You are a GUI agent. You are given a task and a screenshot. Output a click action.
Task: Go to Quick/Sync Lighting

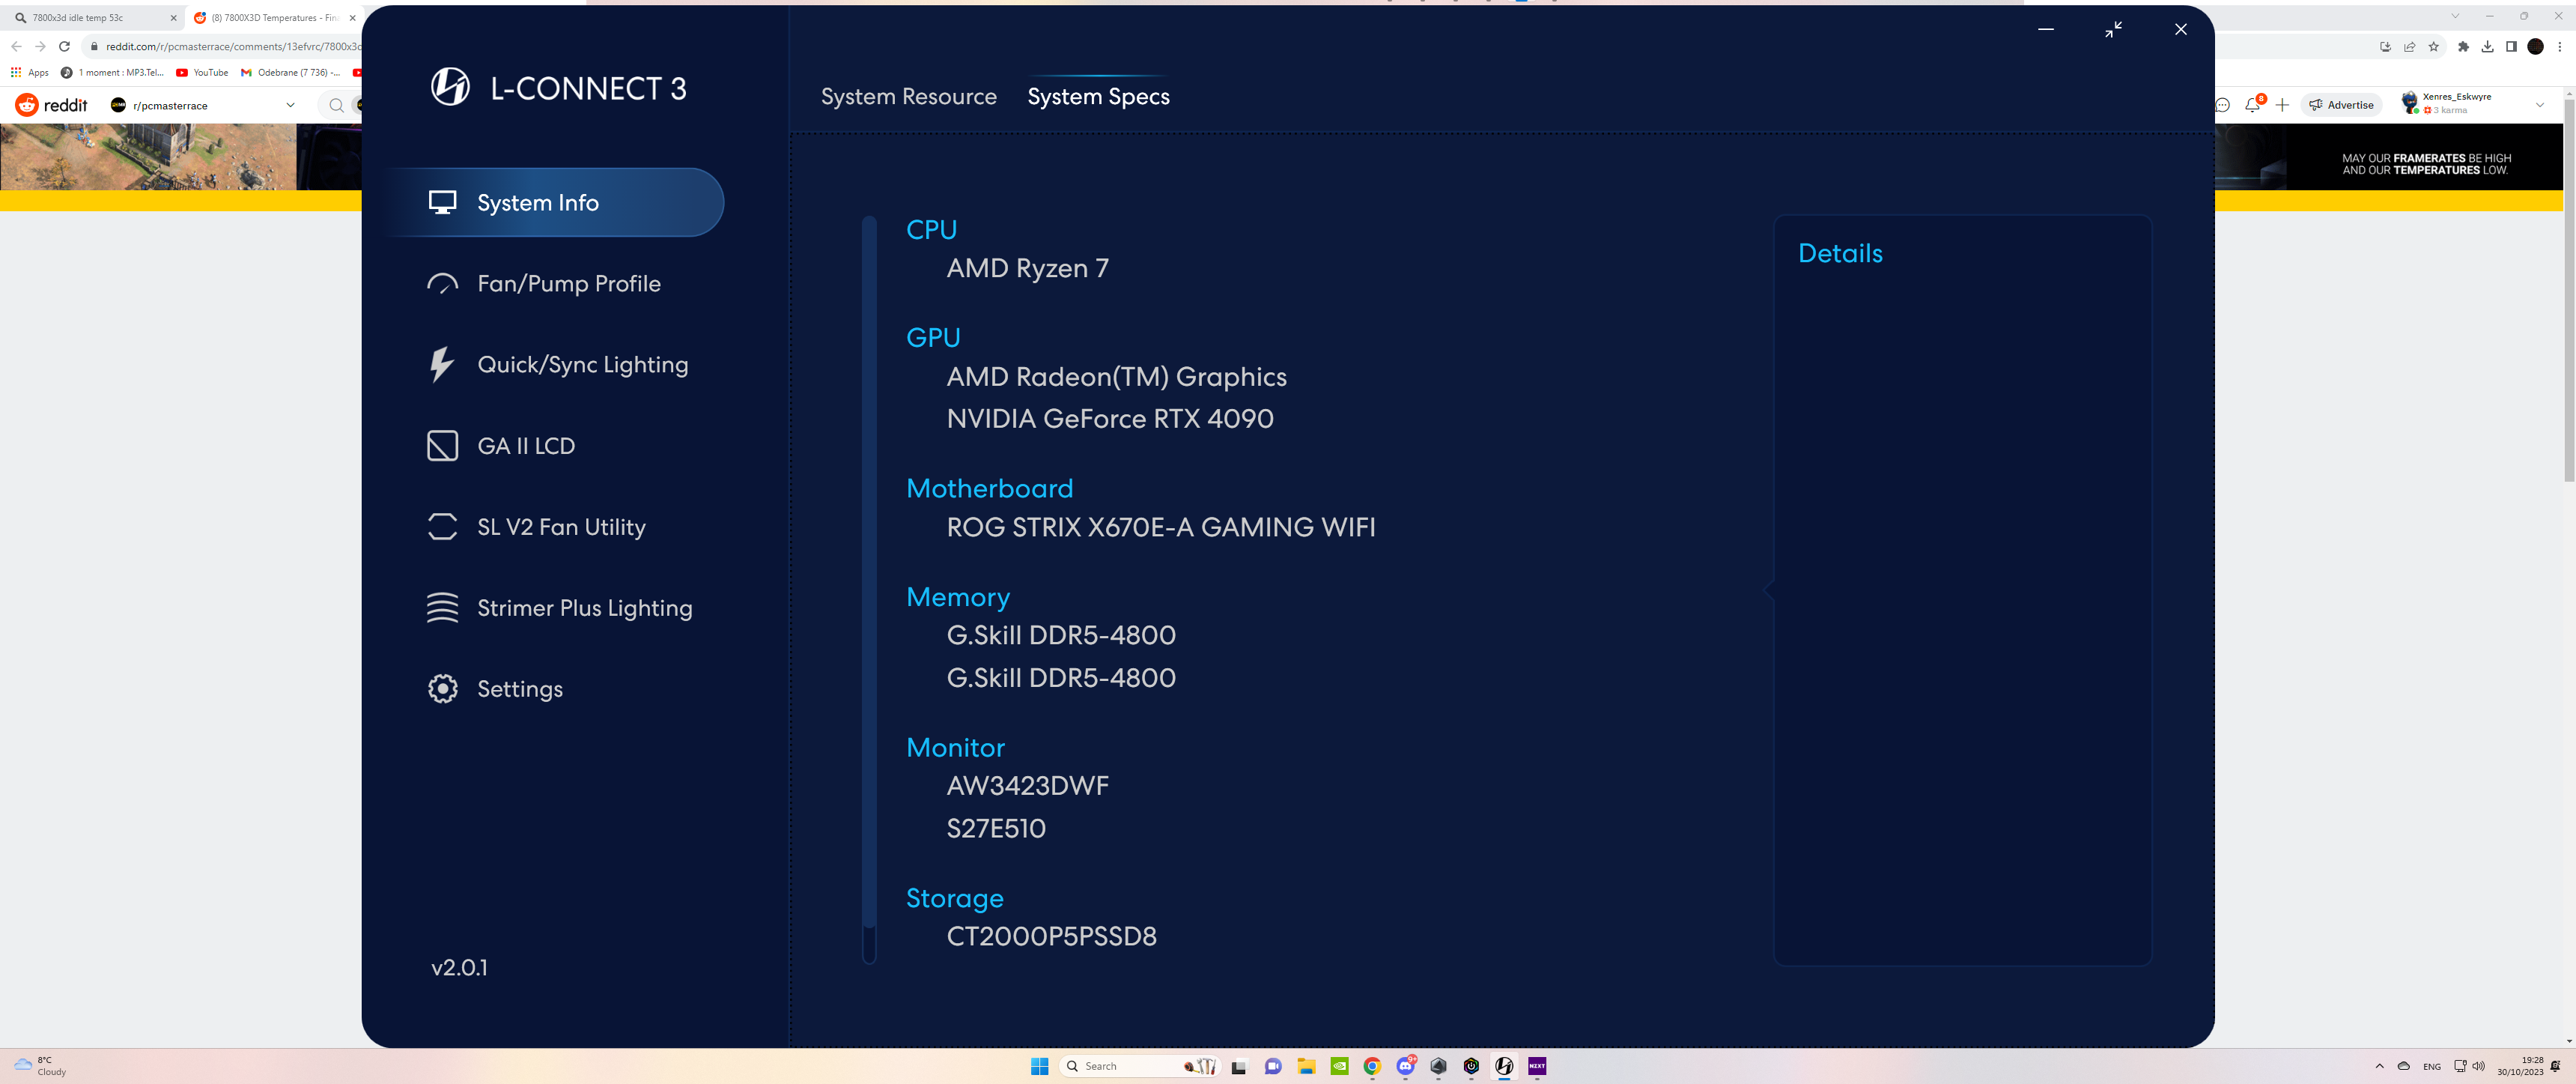pos(557,364)
